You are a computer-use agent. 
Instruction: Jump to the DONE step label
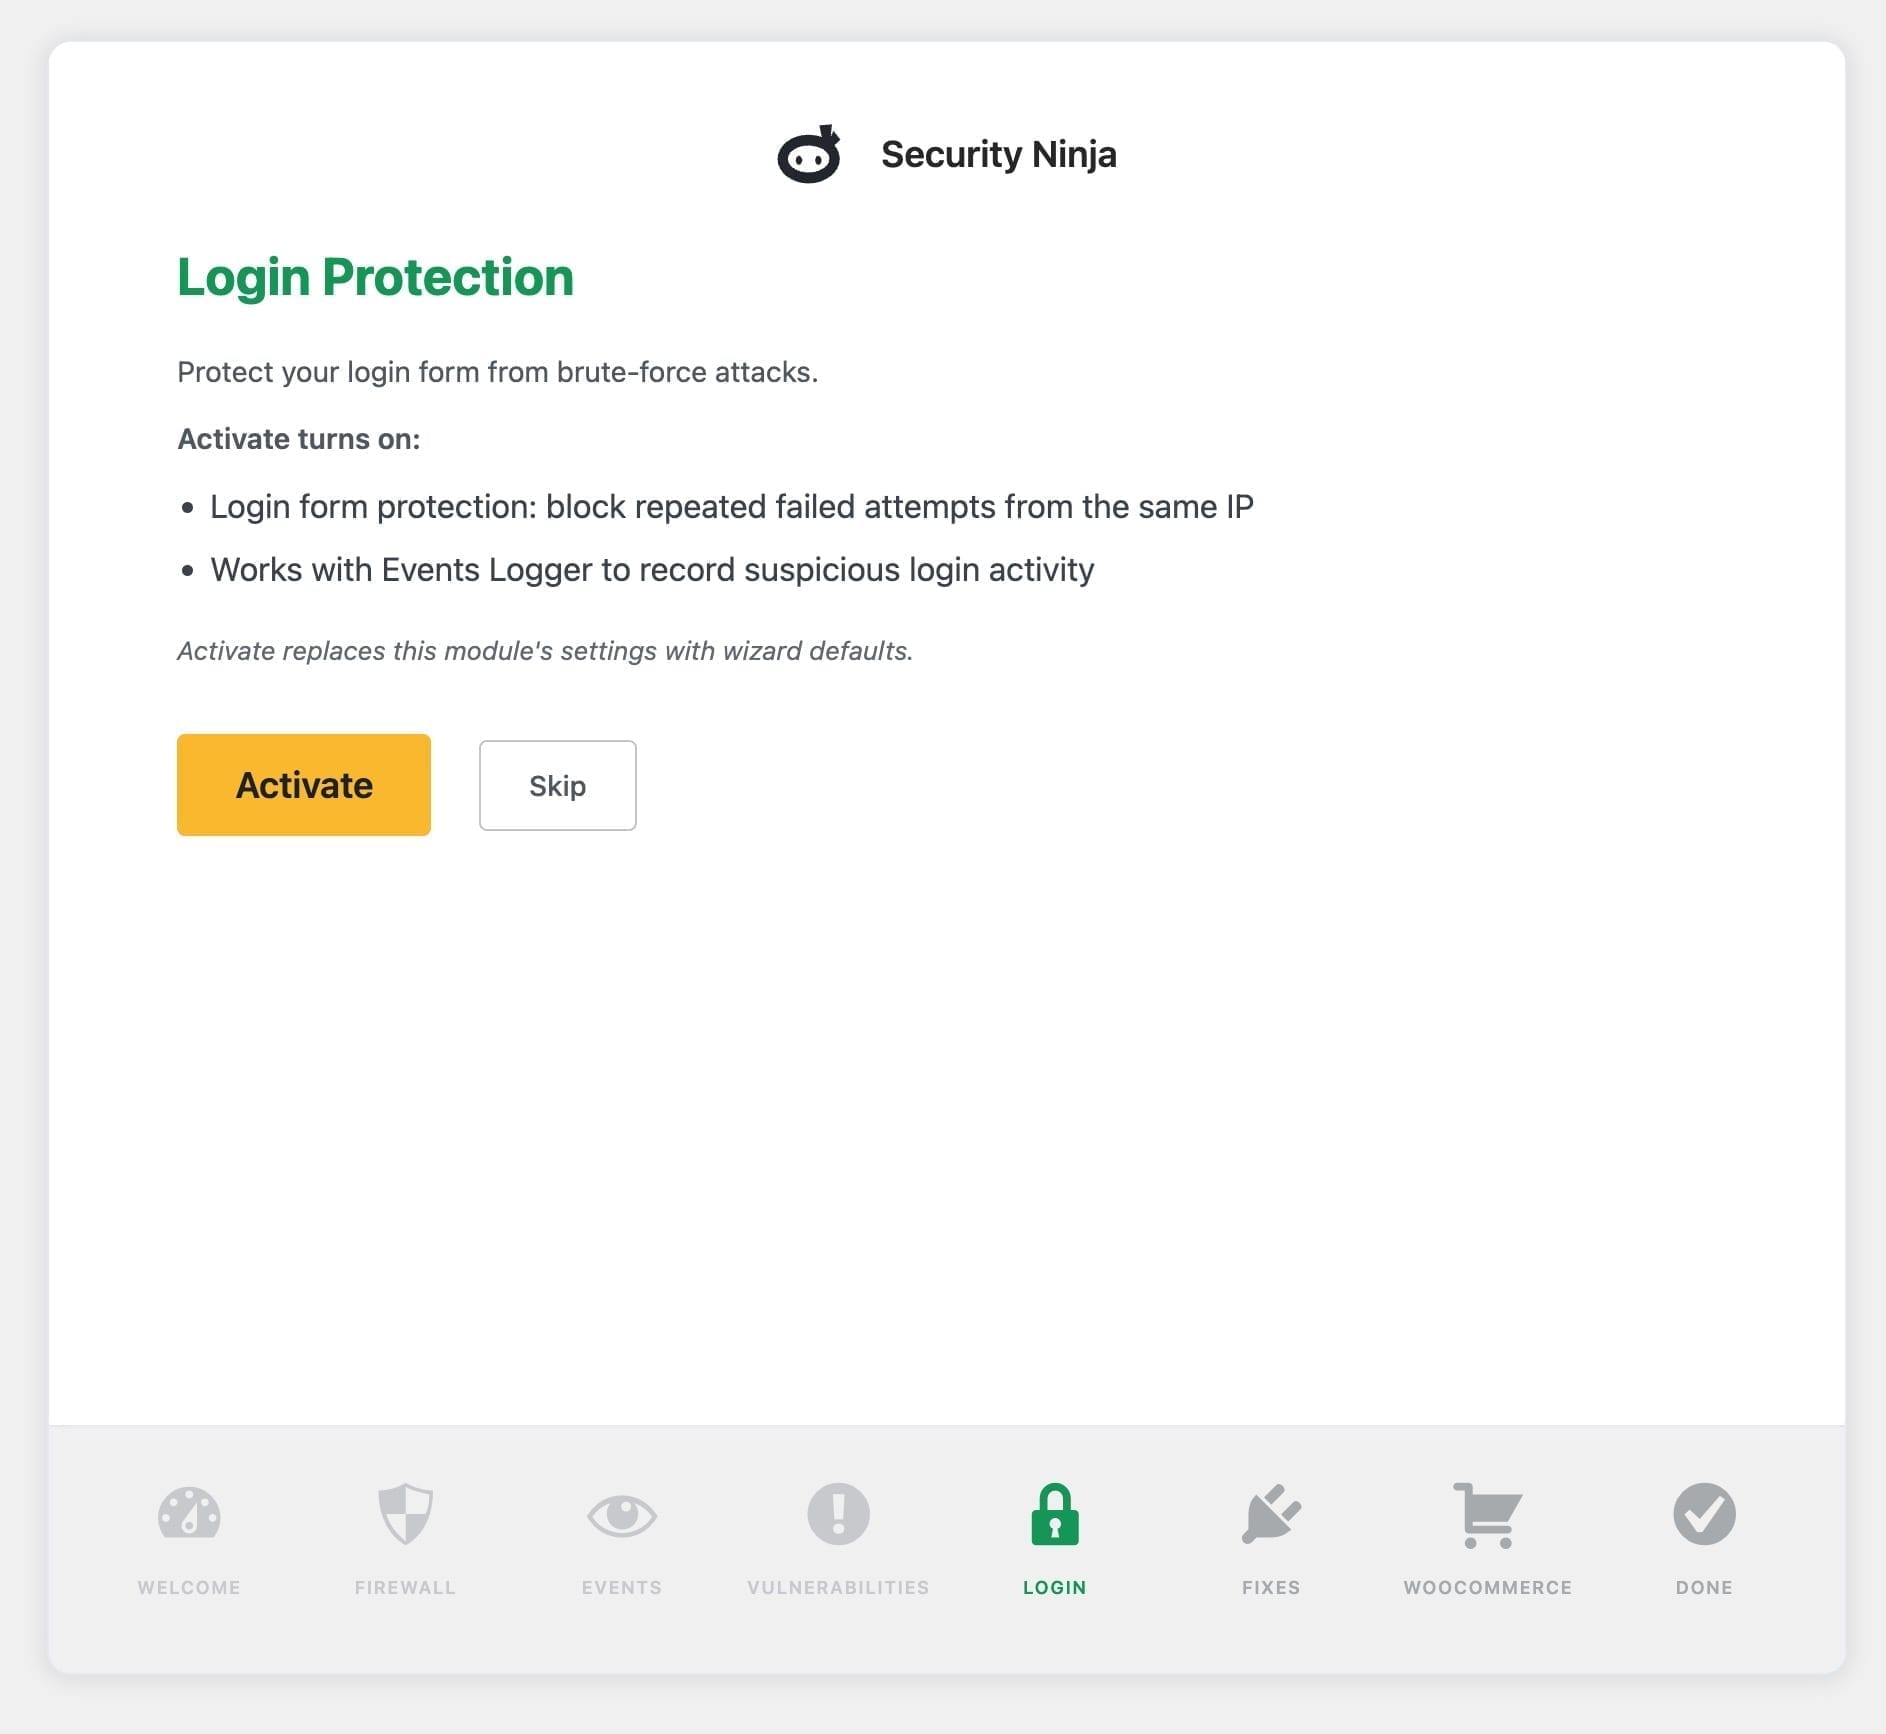(x=1704, y=1587)
